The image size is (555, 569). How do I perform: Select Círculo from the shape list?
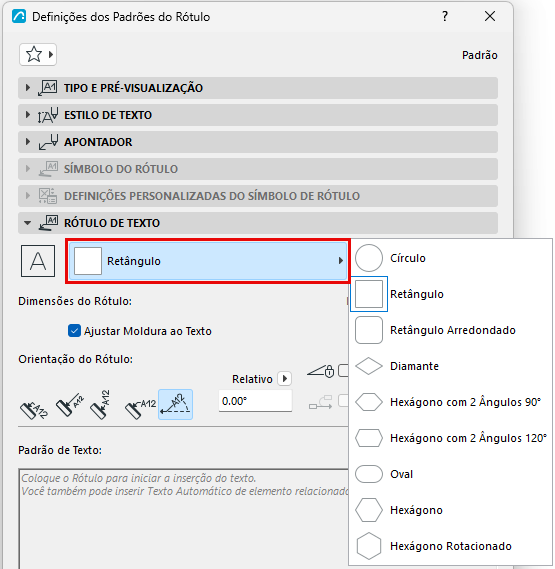coord(450,258)
